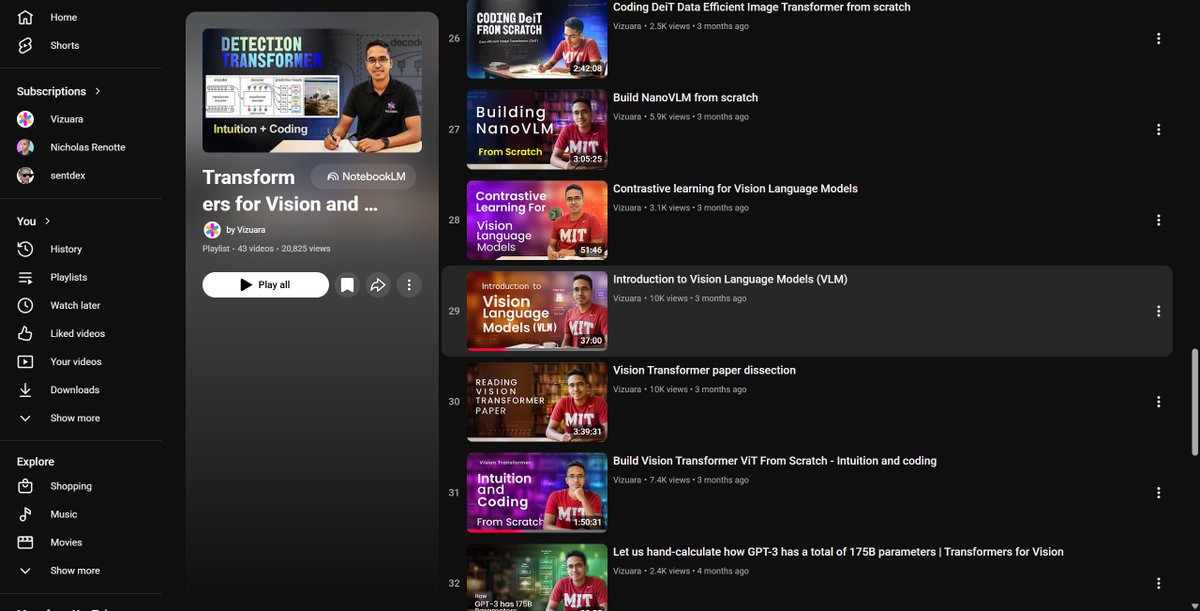Open options for GPT-3 175B parameters video
Viewport: 1200px width, 611px height.
1158,584
